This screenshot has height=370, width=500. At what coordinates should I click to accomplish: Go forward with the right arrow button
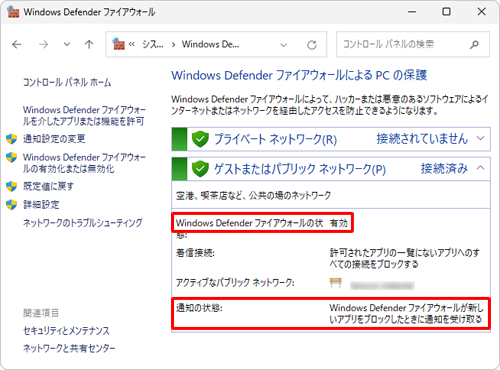(44, 44)
